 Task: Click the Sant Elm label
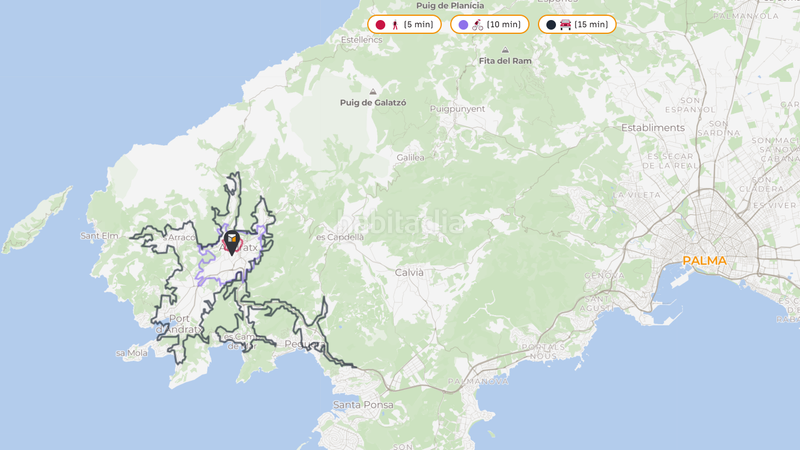100,236
